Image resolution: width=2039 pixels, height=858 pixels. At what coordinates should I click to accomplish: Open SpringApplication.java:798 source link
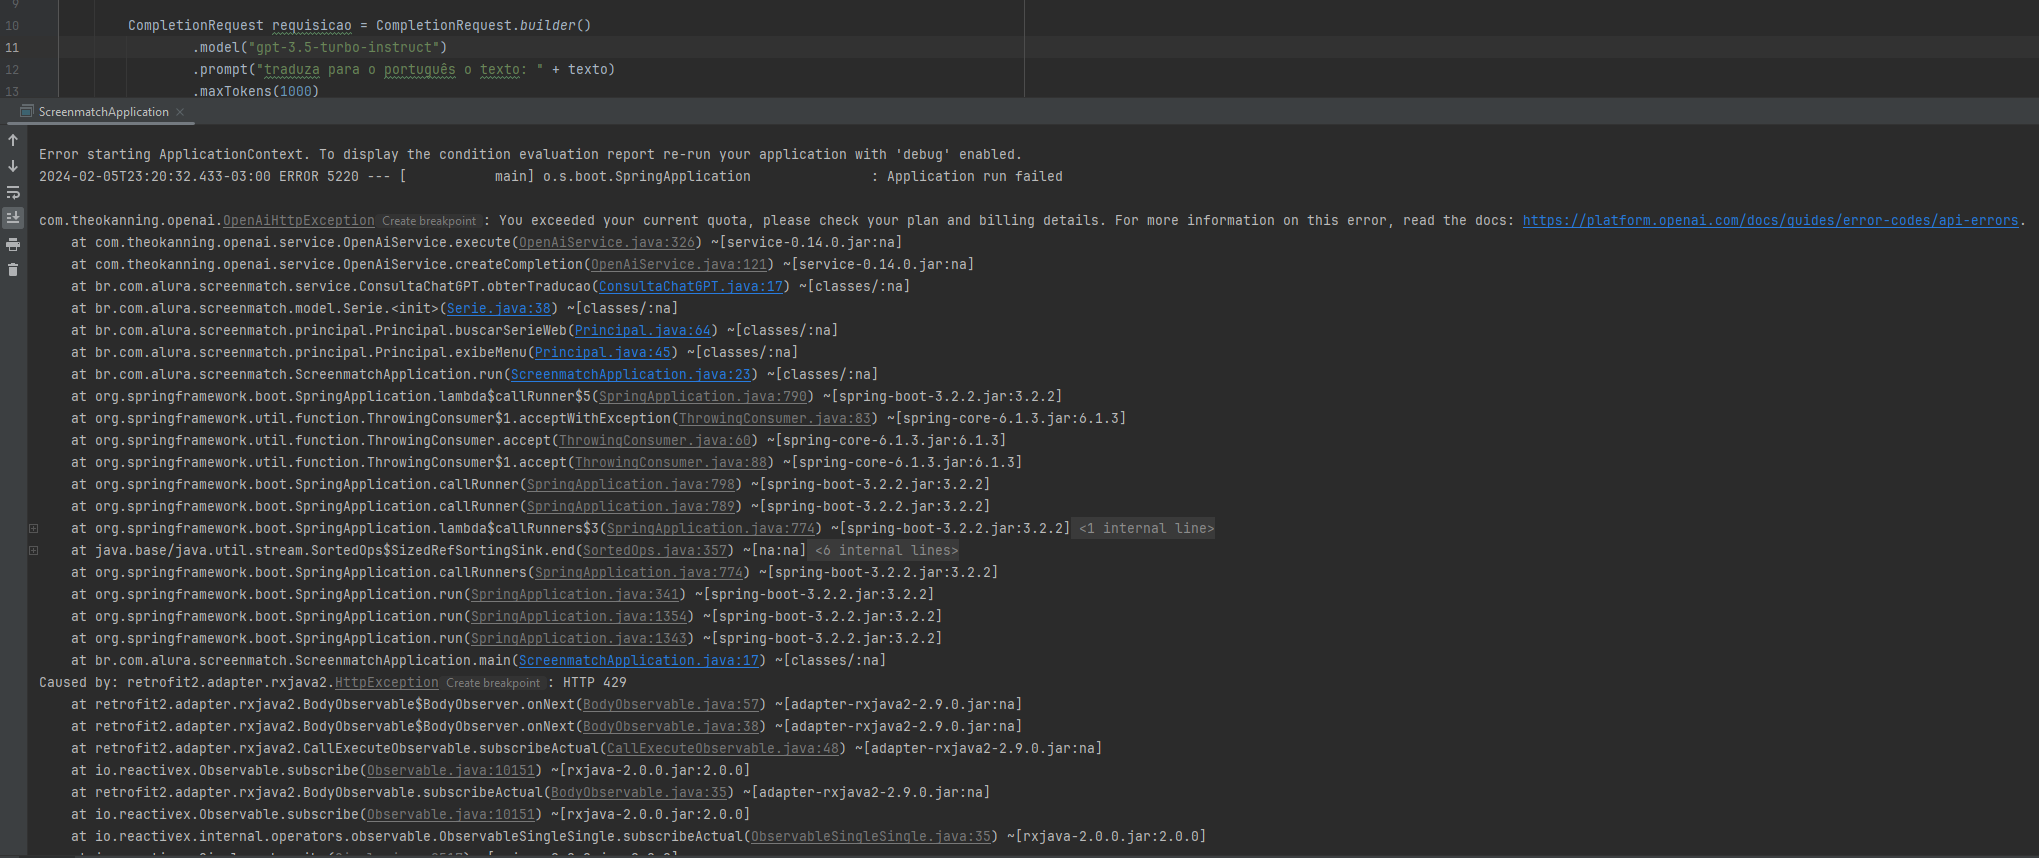tap(630, 484)
